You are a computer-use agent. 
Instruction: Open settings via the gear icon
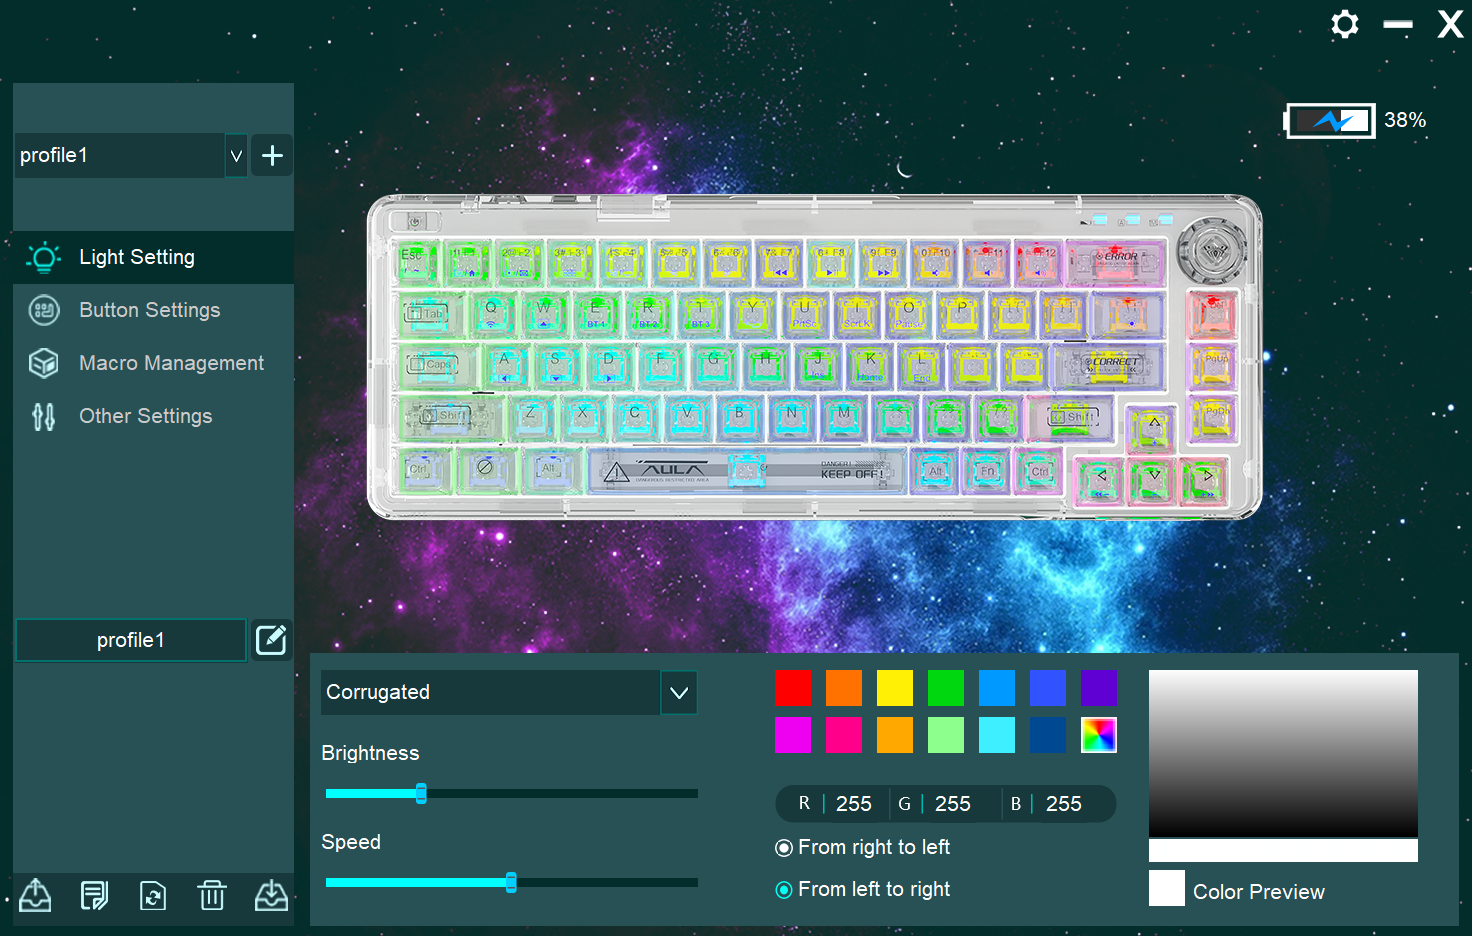1345,24
